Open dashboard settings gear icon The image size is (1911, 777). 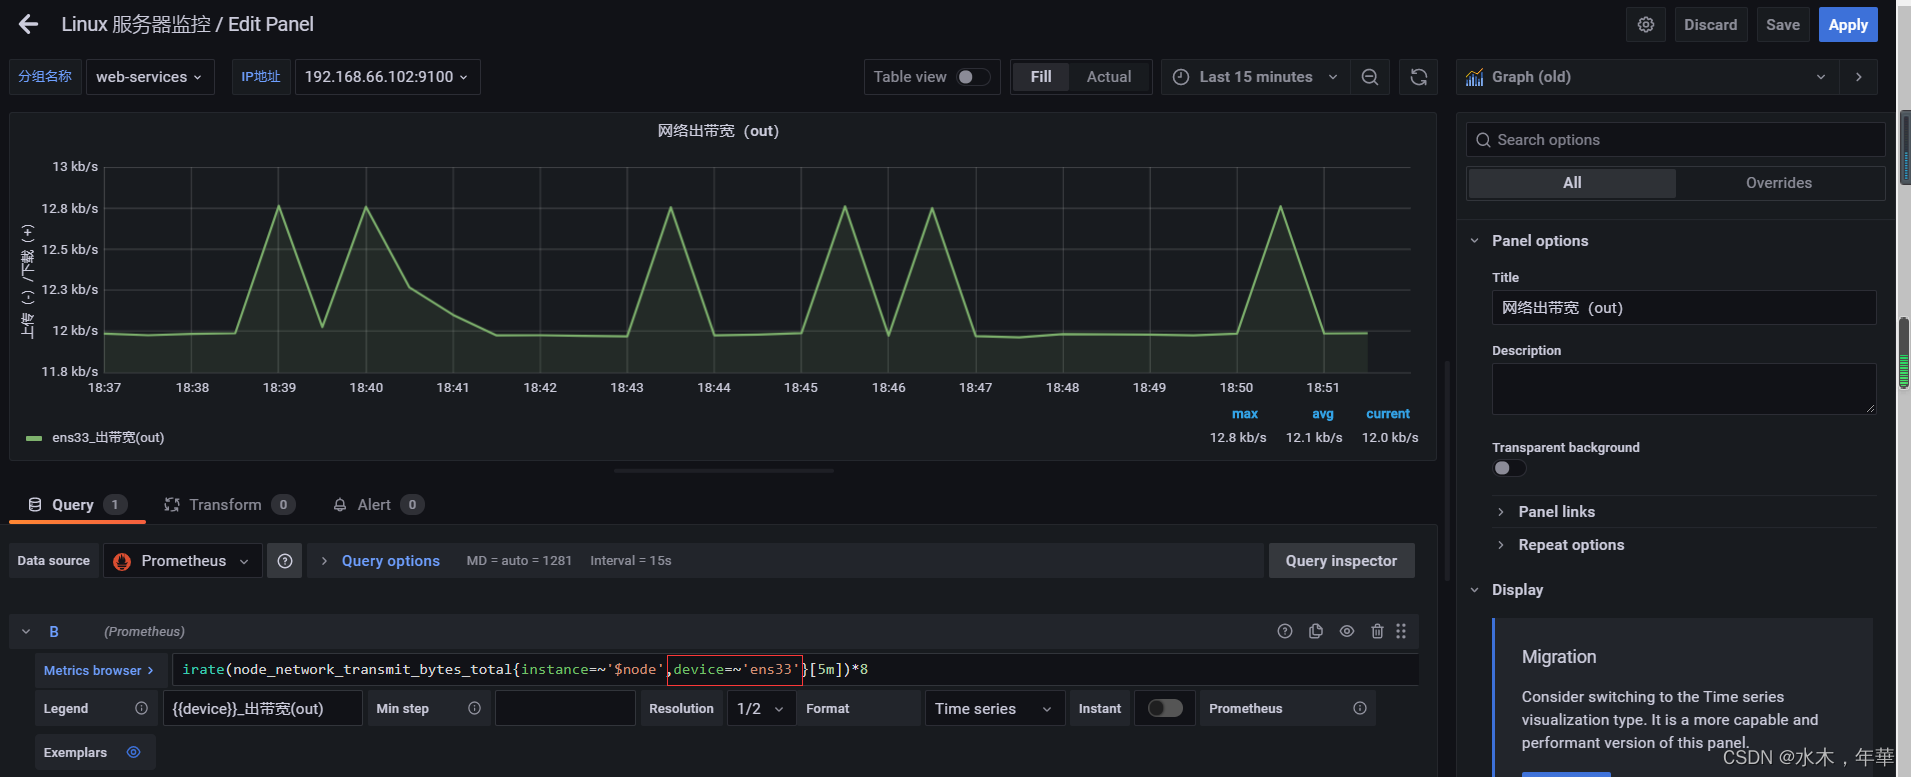[x=1646, y=25]
